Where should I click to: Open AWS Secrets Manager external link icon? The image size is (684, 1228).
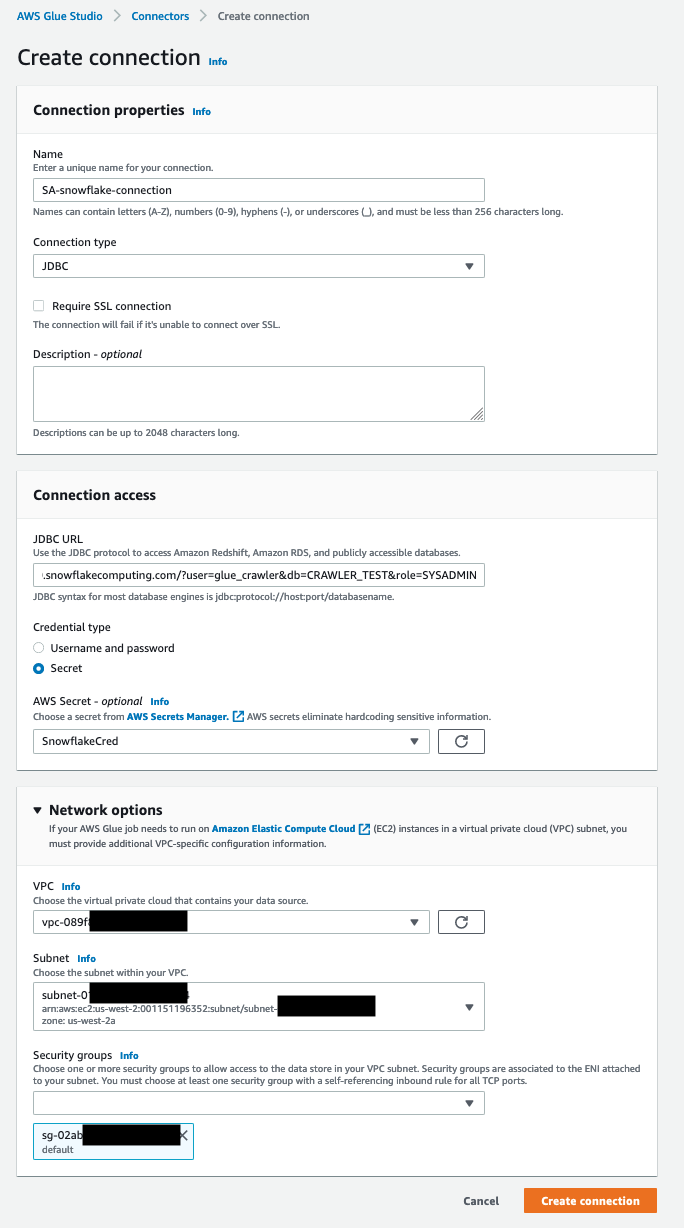(x=236, y=715)
